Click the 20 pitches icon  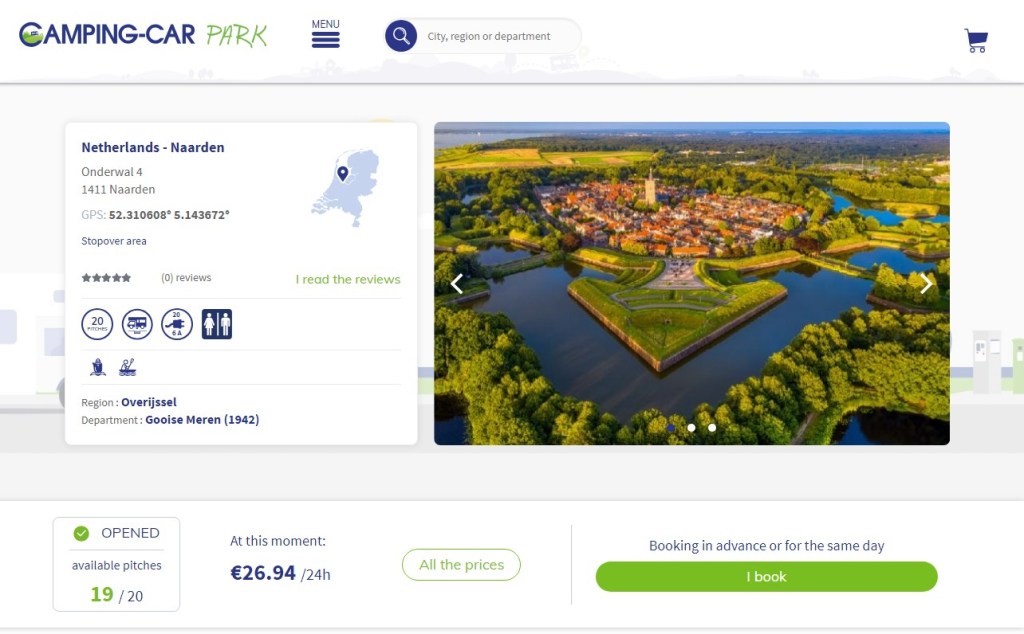pos(97,324)
